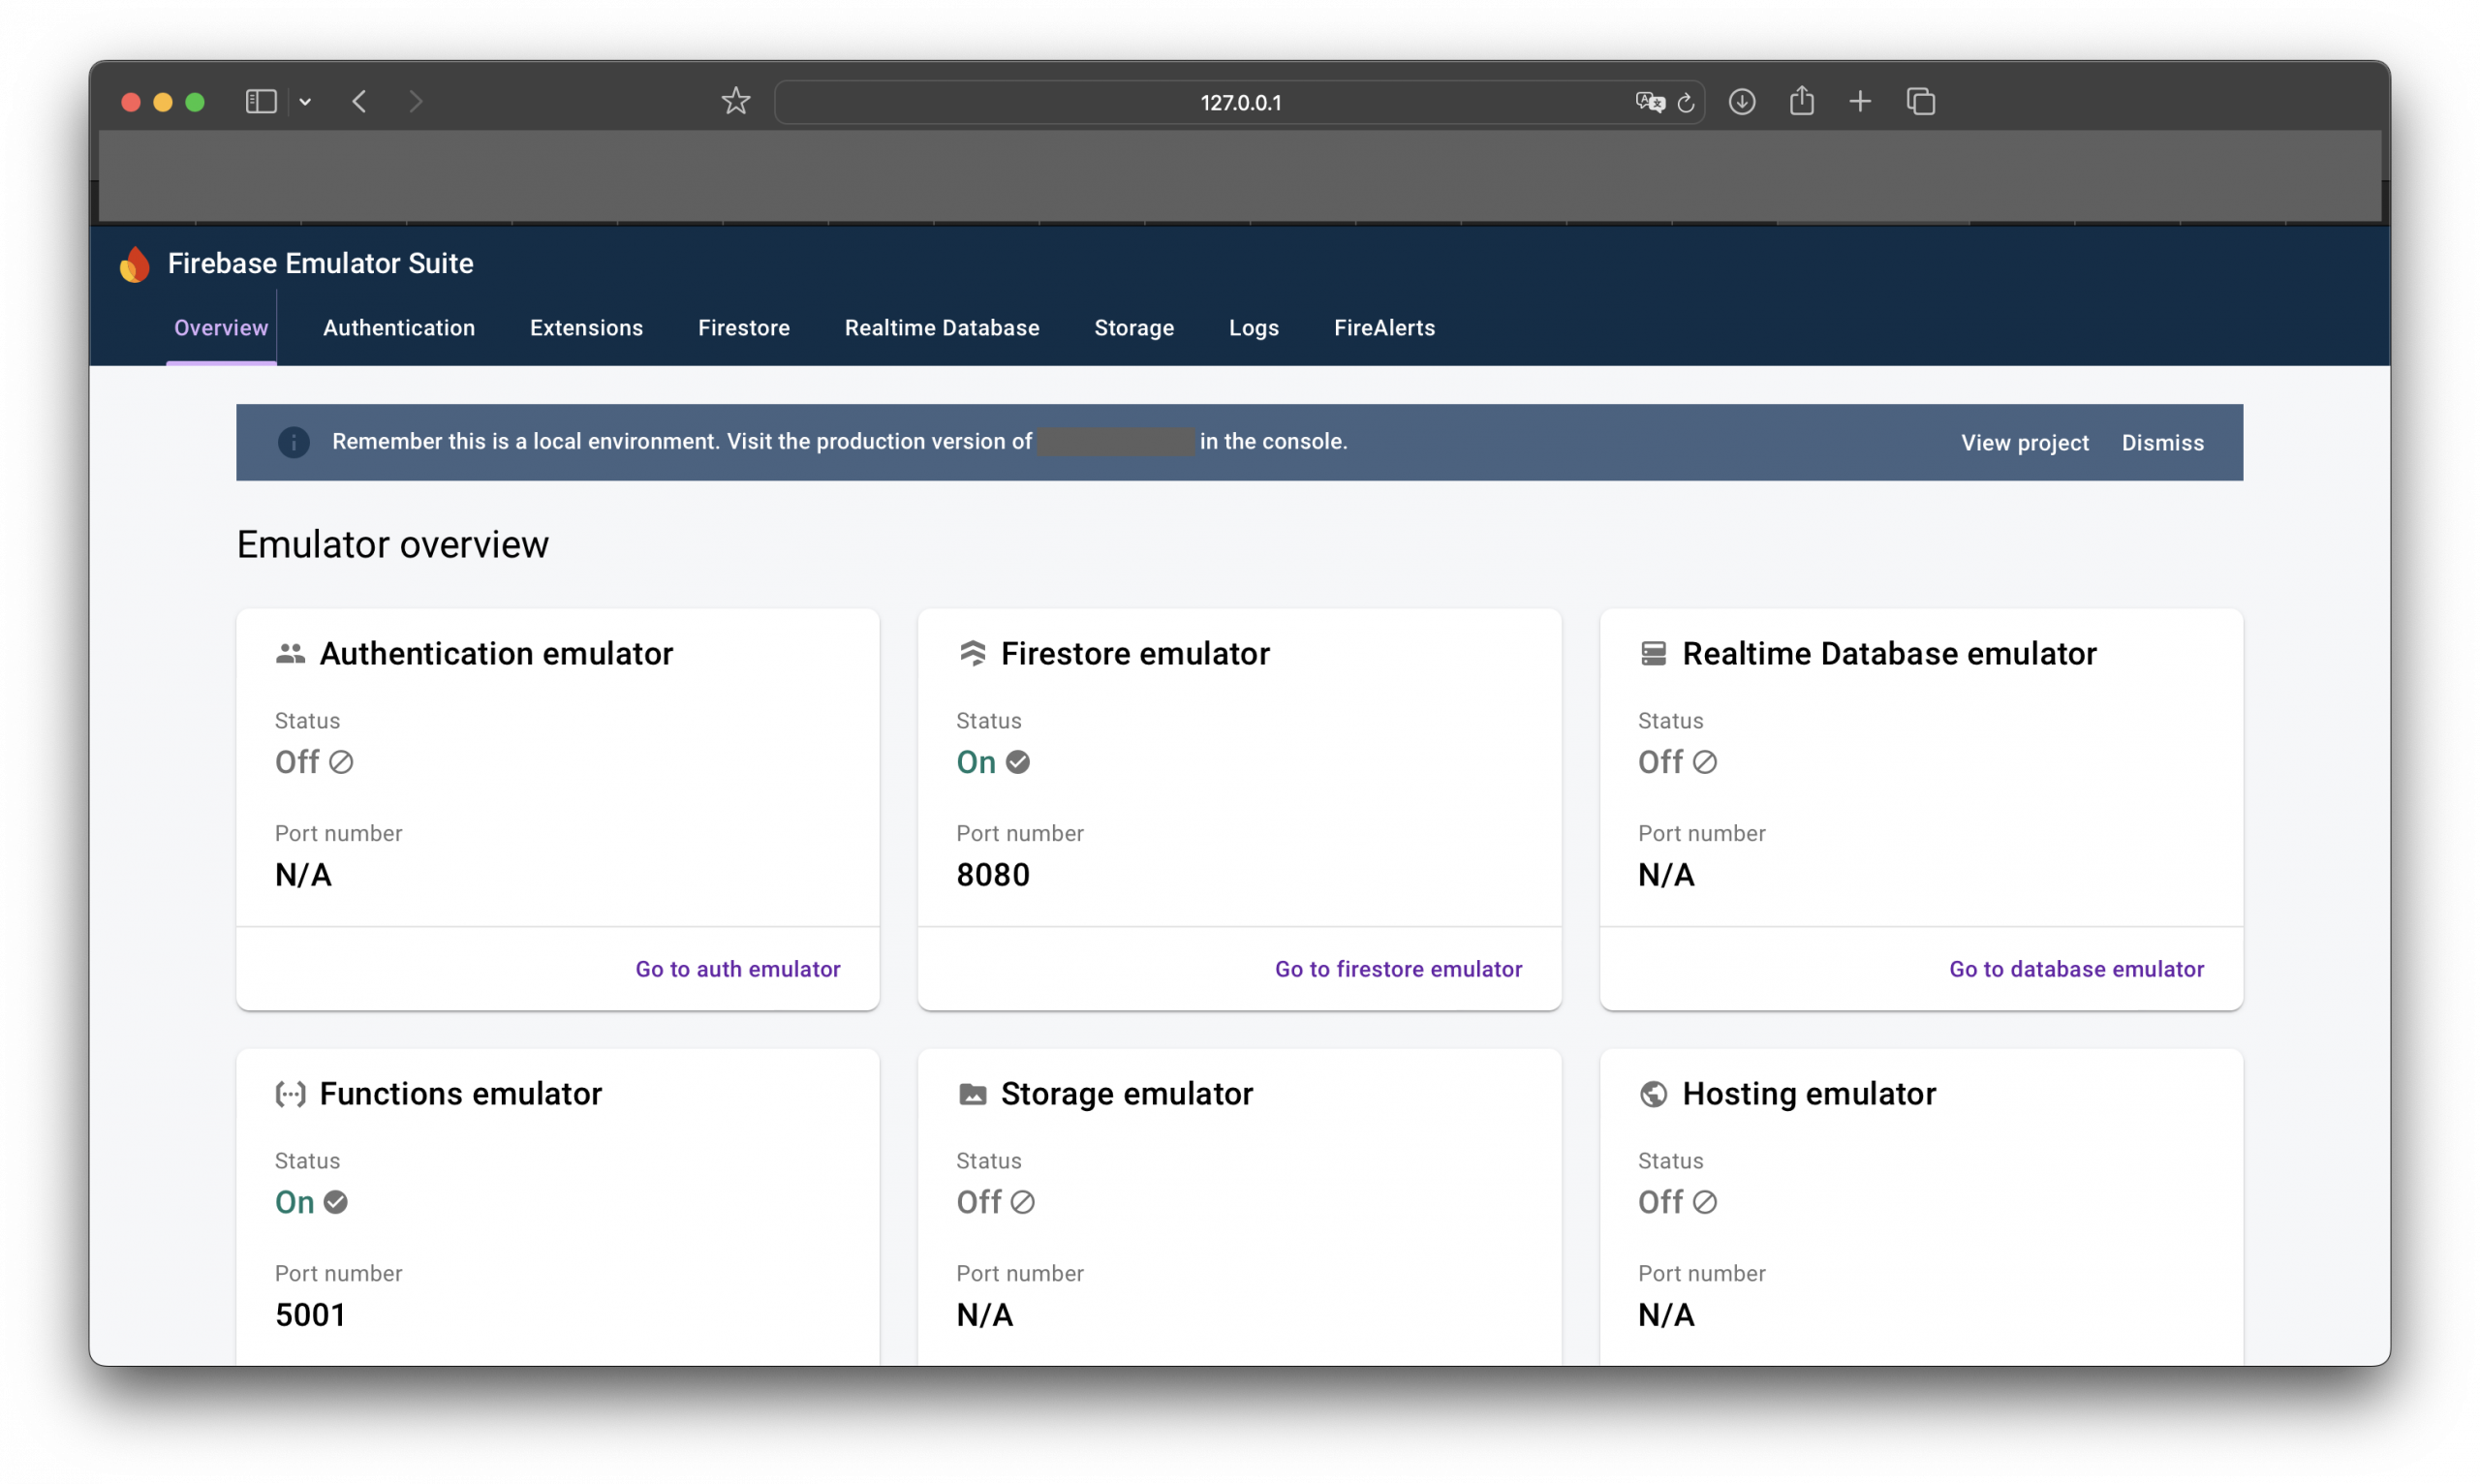Show tab overview icon
This screenshot has width=2480, height=1484.
coord(1921,102)
